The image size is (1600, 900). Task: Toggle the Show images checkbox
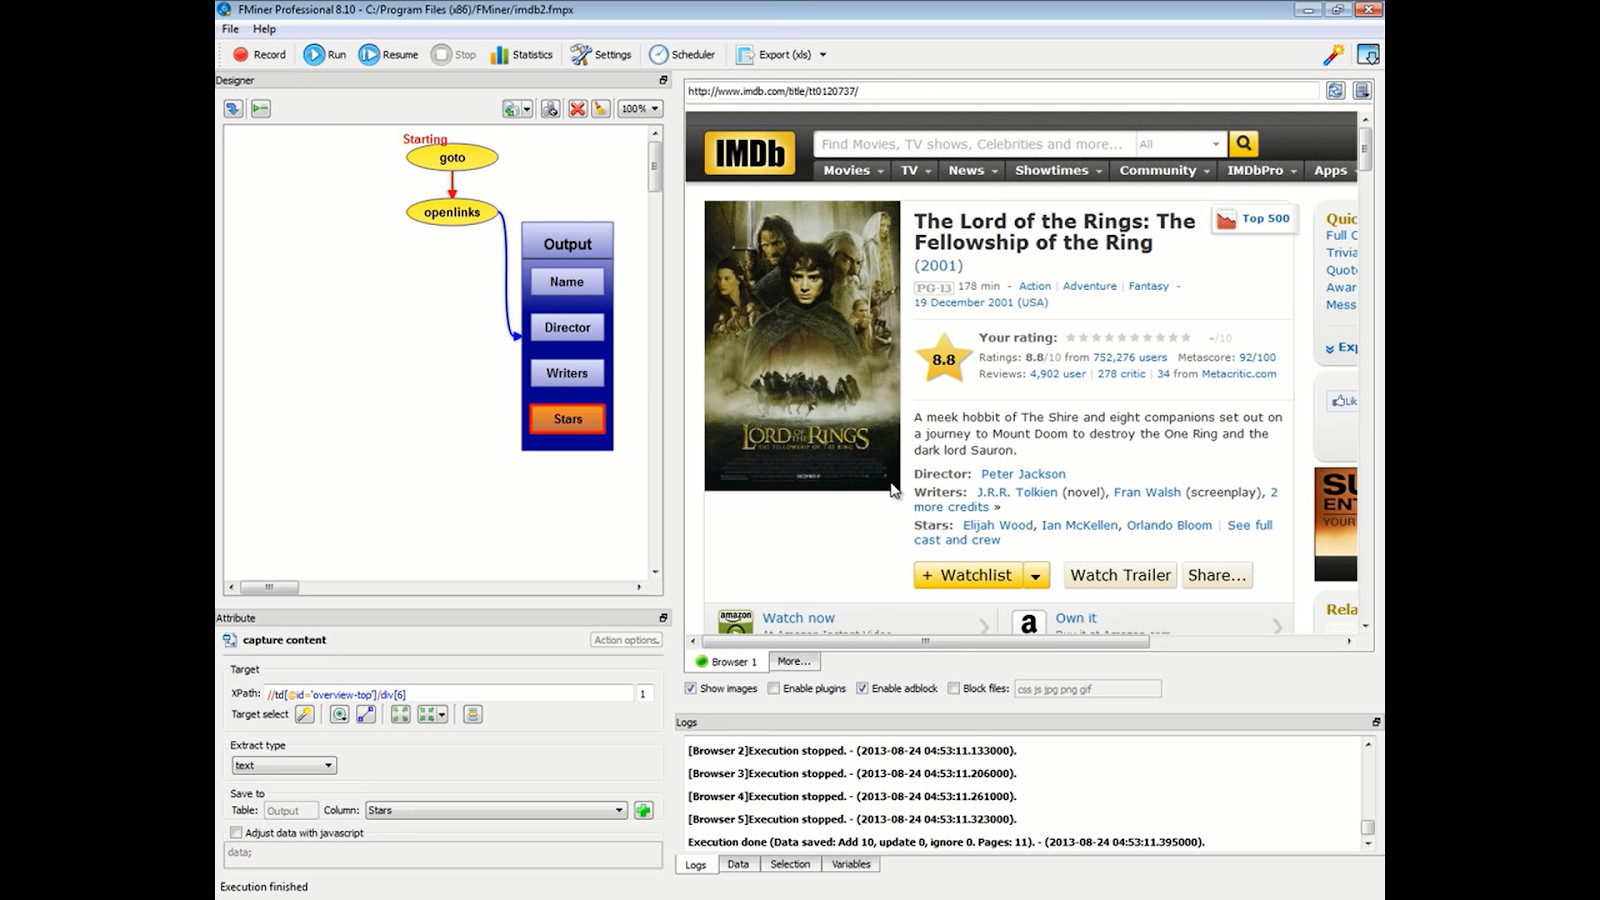691,688
